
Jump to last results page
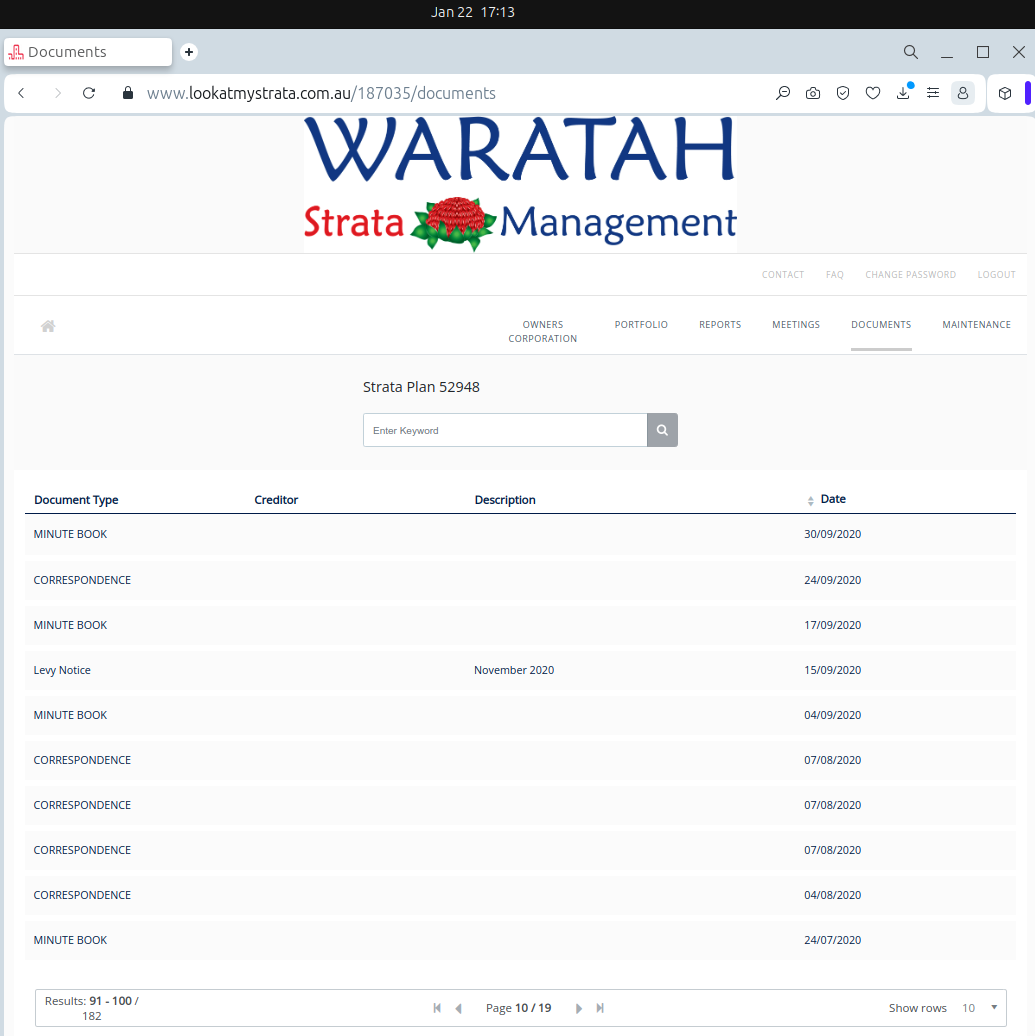pyautogui.click(x=600, y=1008)
